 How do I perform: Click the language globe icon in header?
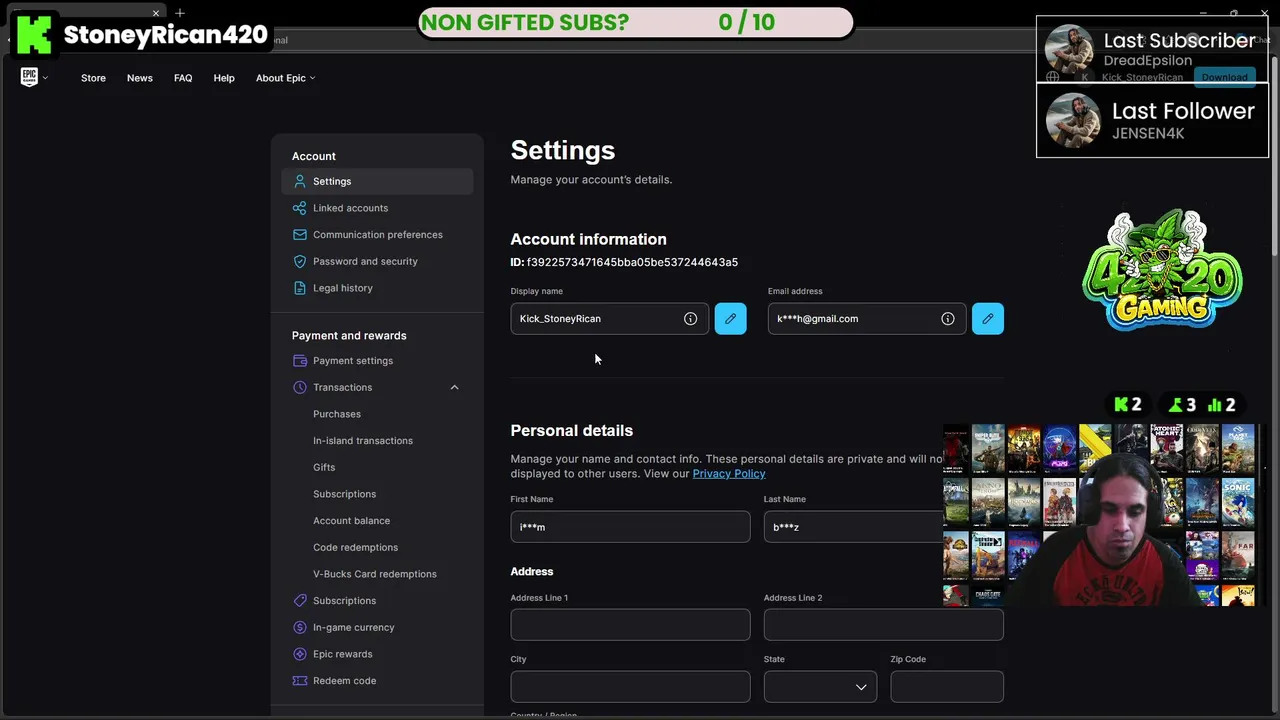(1052, 77)
